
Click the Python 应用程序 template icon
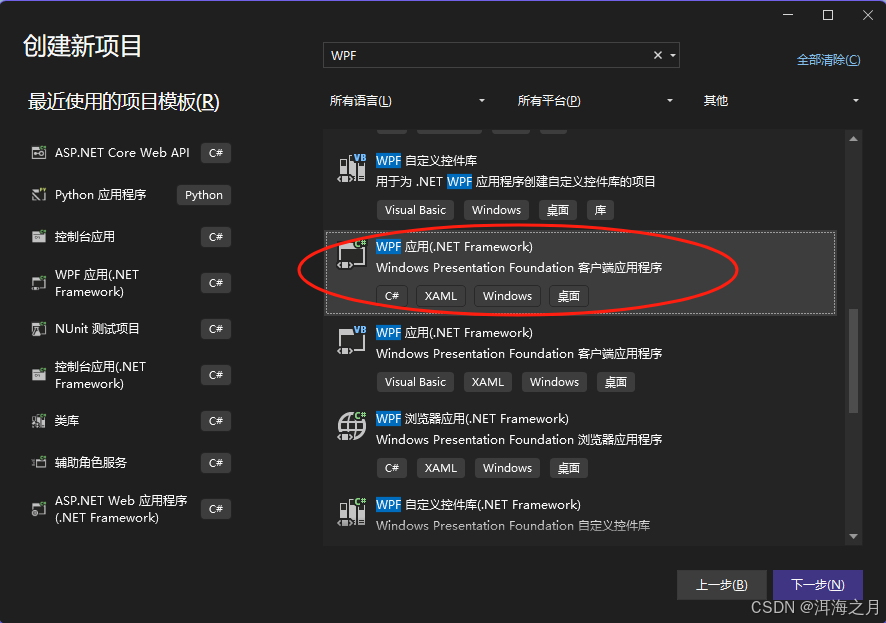coord(38,195)
